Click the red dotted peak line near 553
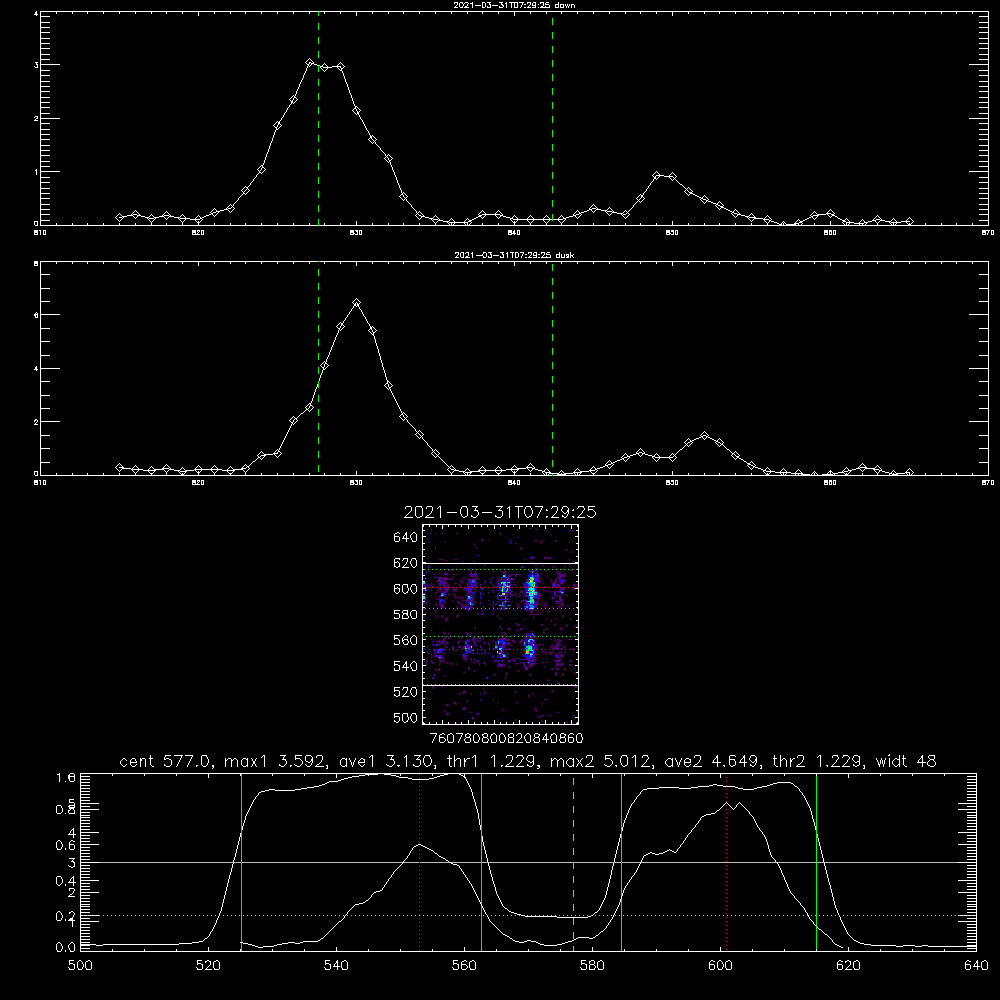 (x=420, y=861)
